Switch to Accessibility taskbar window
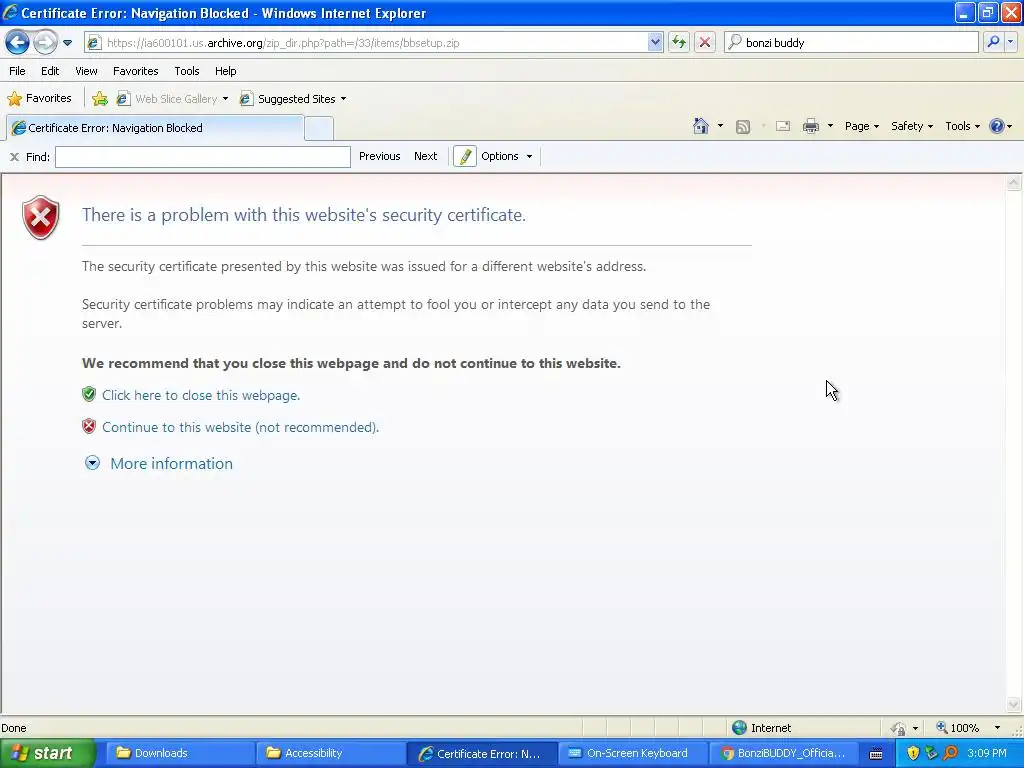The height and width of the screenshot is (768, 1024). 330,753
